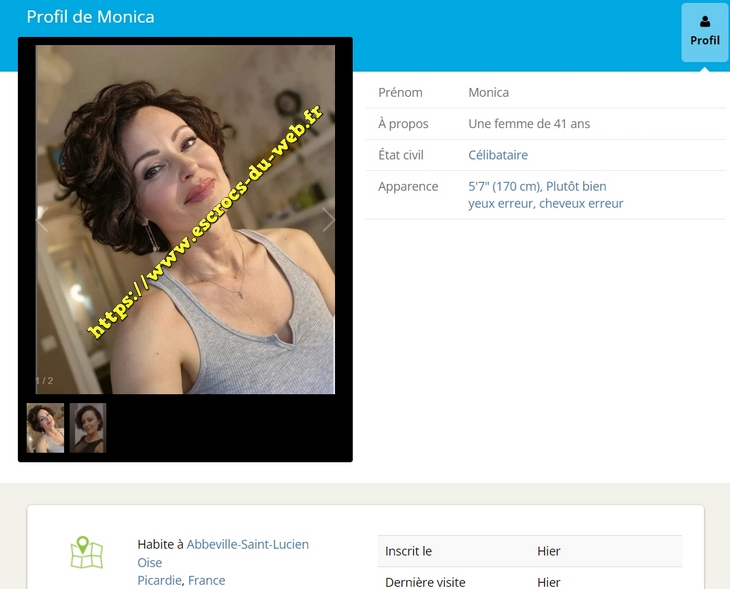Click the "Profil de Monica" page heading
Image resolution: width=730 pixels, height=589 pixels.
pyautogui.click(x=90, y=17)
